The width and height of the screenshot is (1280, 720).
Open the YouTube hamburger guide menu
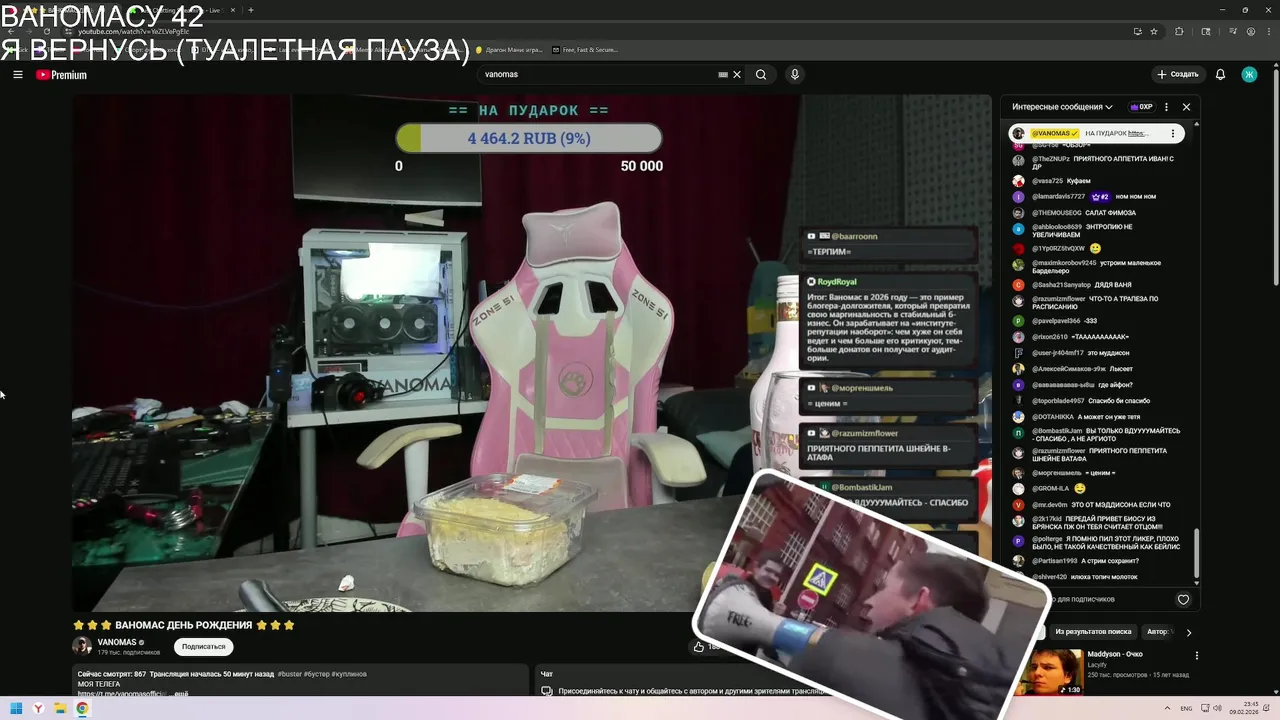point(17,74)
